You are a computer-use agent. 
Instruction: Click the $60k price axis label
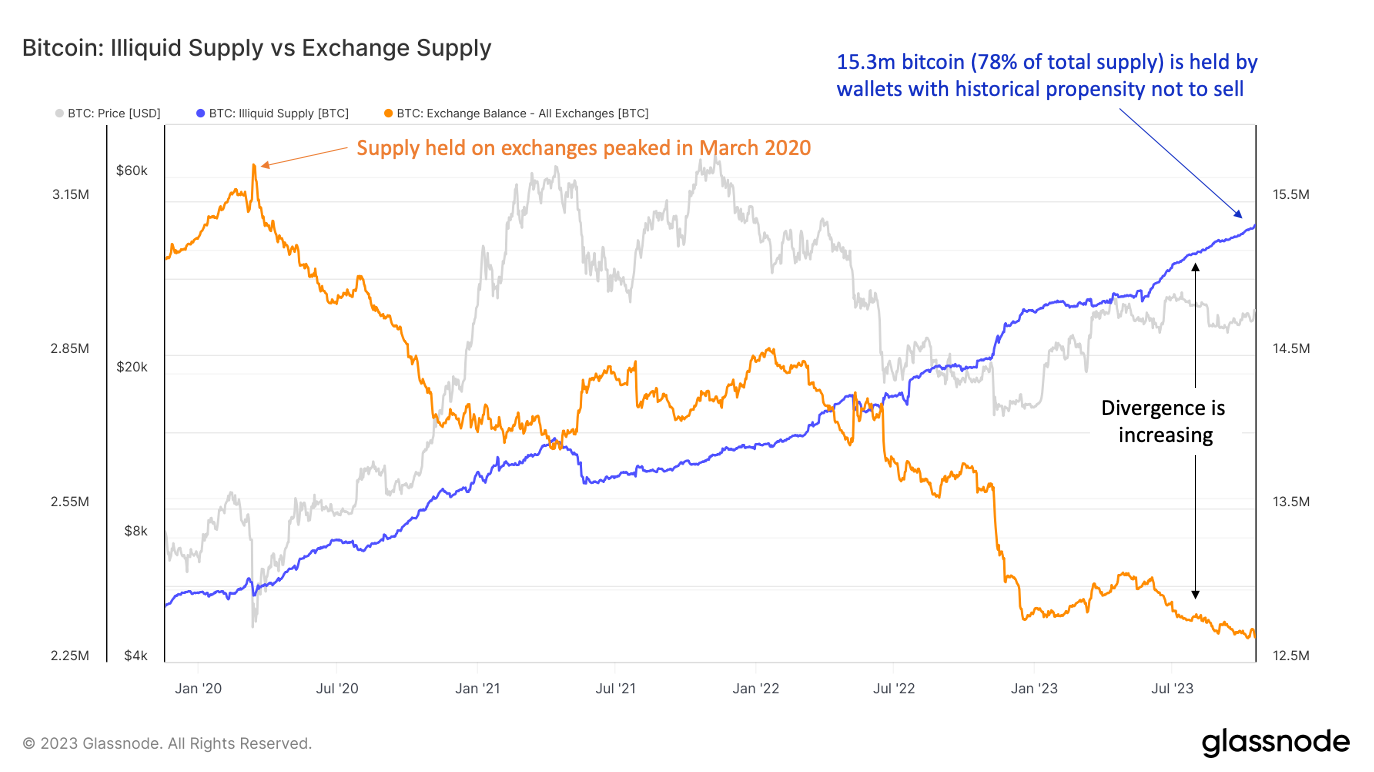132,170
